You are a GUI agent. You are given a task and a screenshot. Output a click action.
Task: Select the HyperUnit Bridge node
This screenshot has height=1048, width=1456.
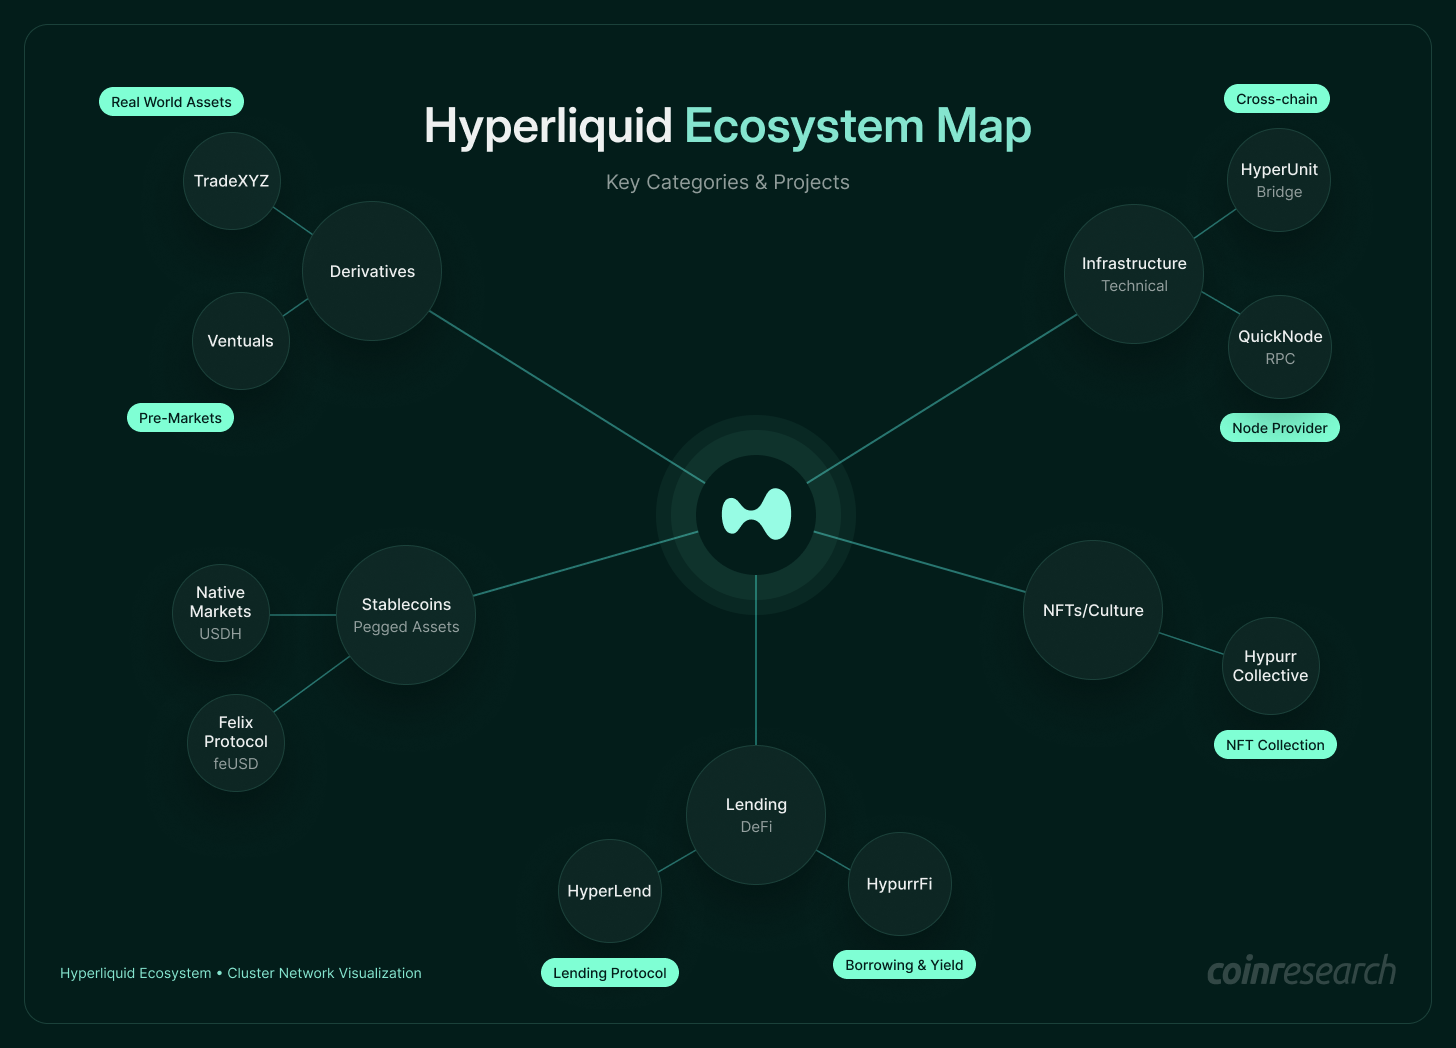pos(1279,180)
